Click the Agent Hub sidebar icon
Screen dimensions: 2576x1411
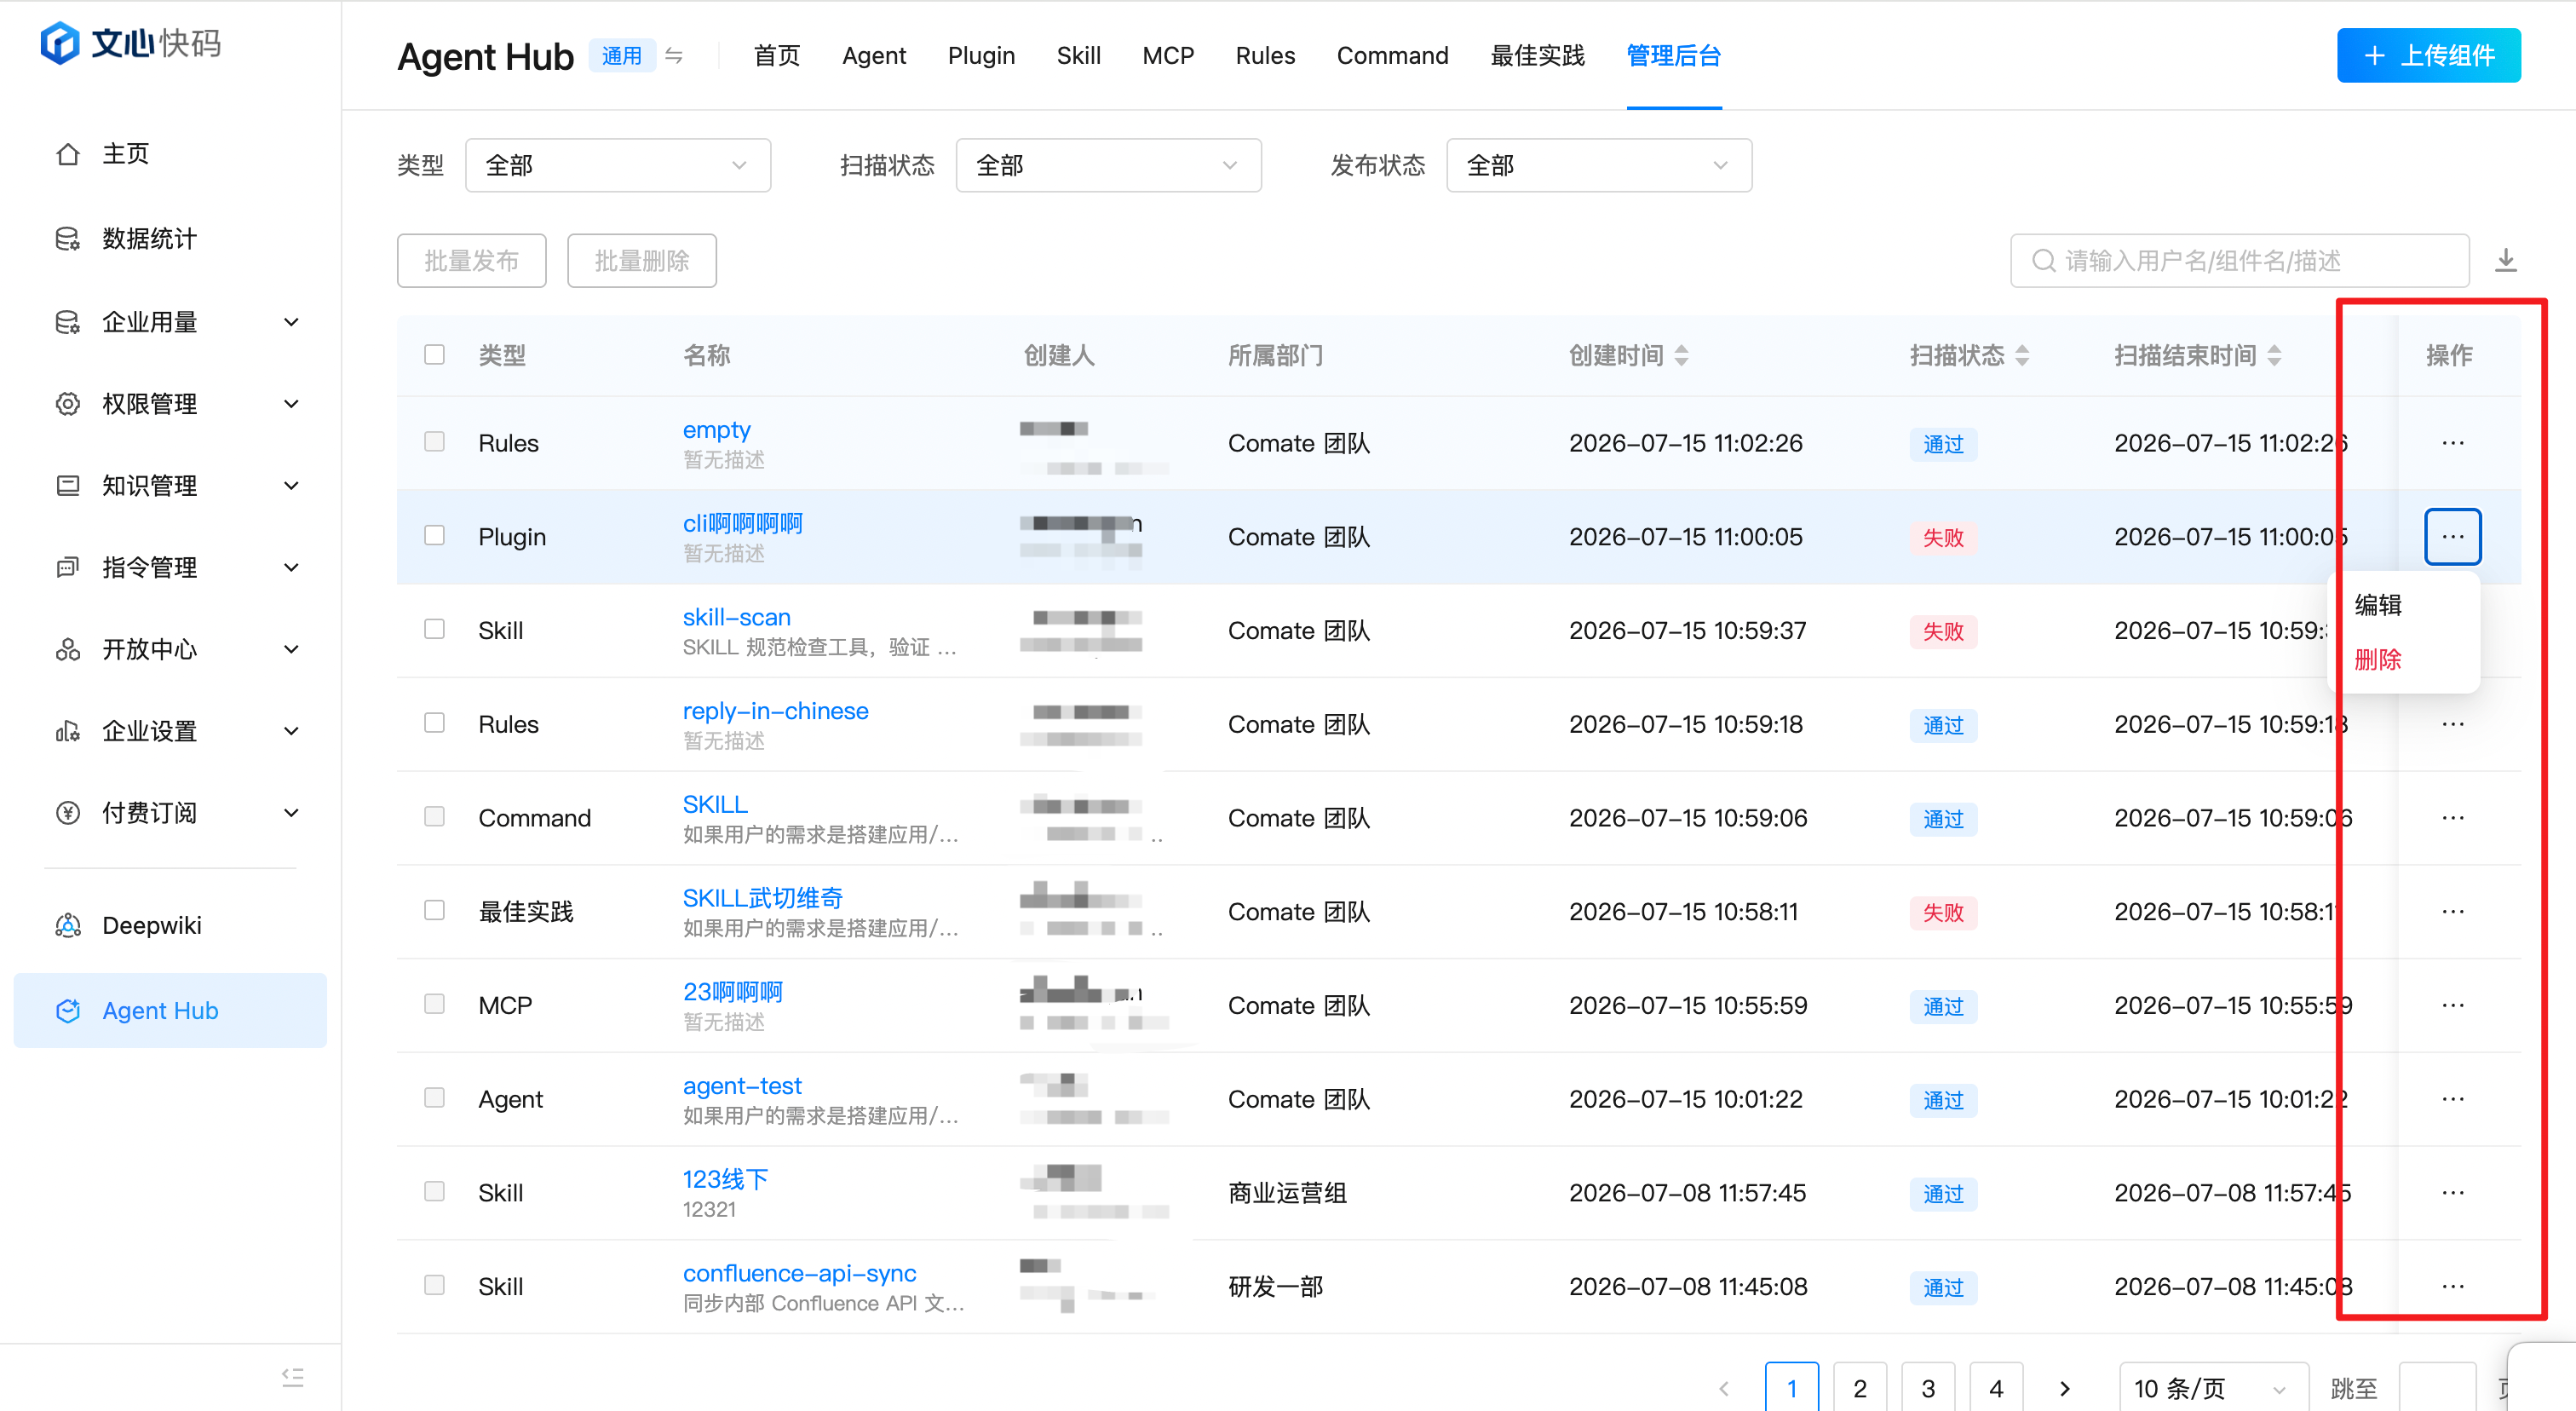coord(67,1011)
